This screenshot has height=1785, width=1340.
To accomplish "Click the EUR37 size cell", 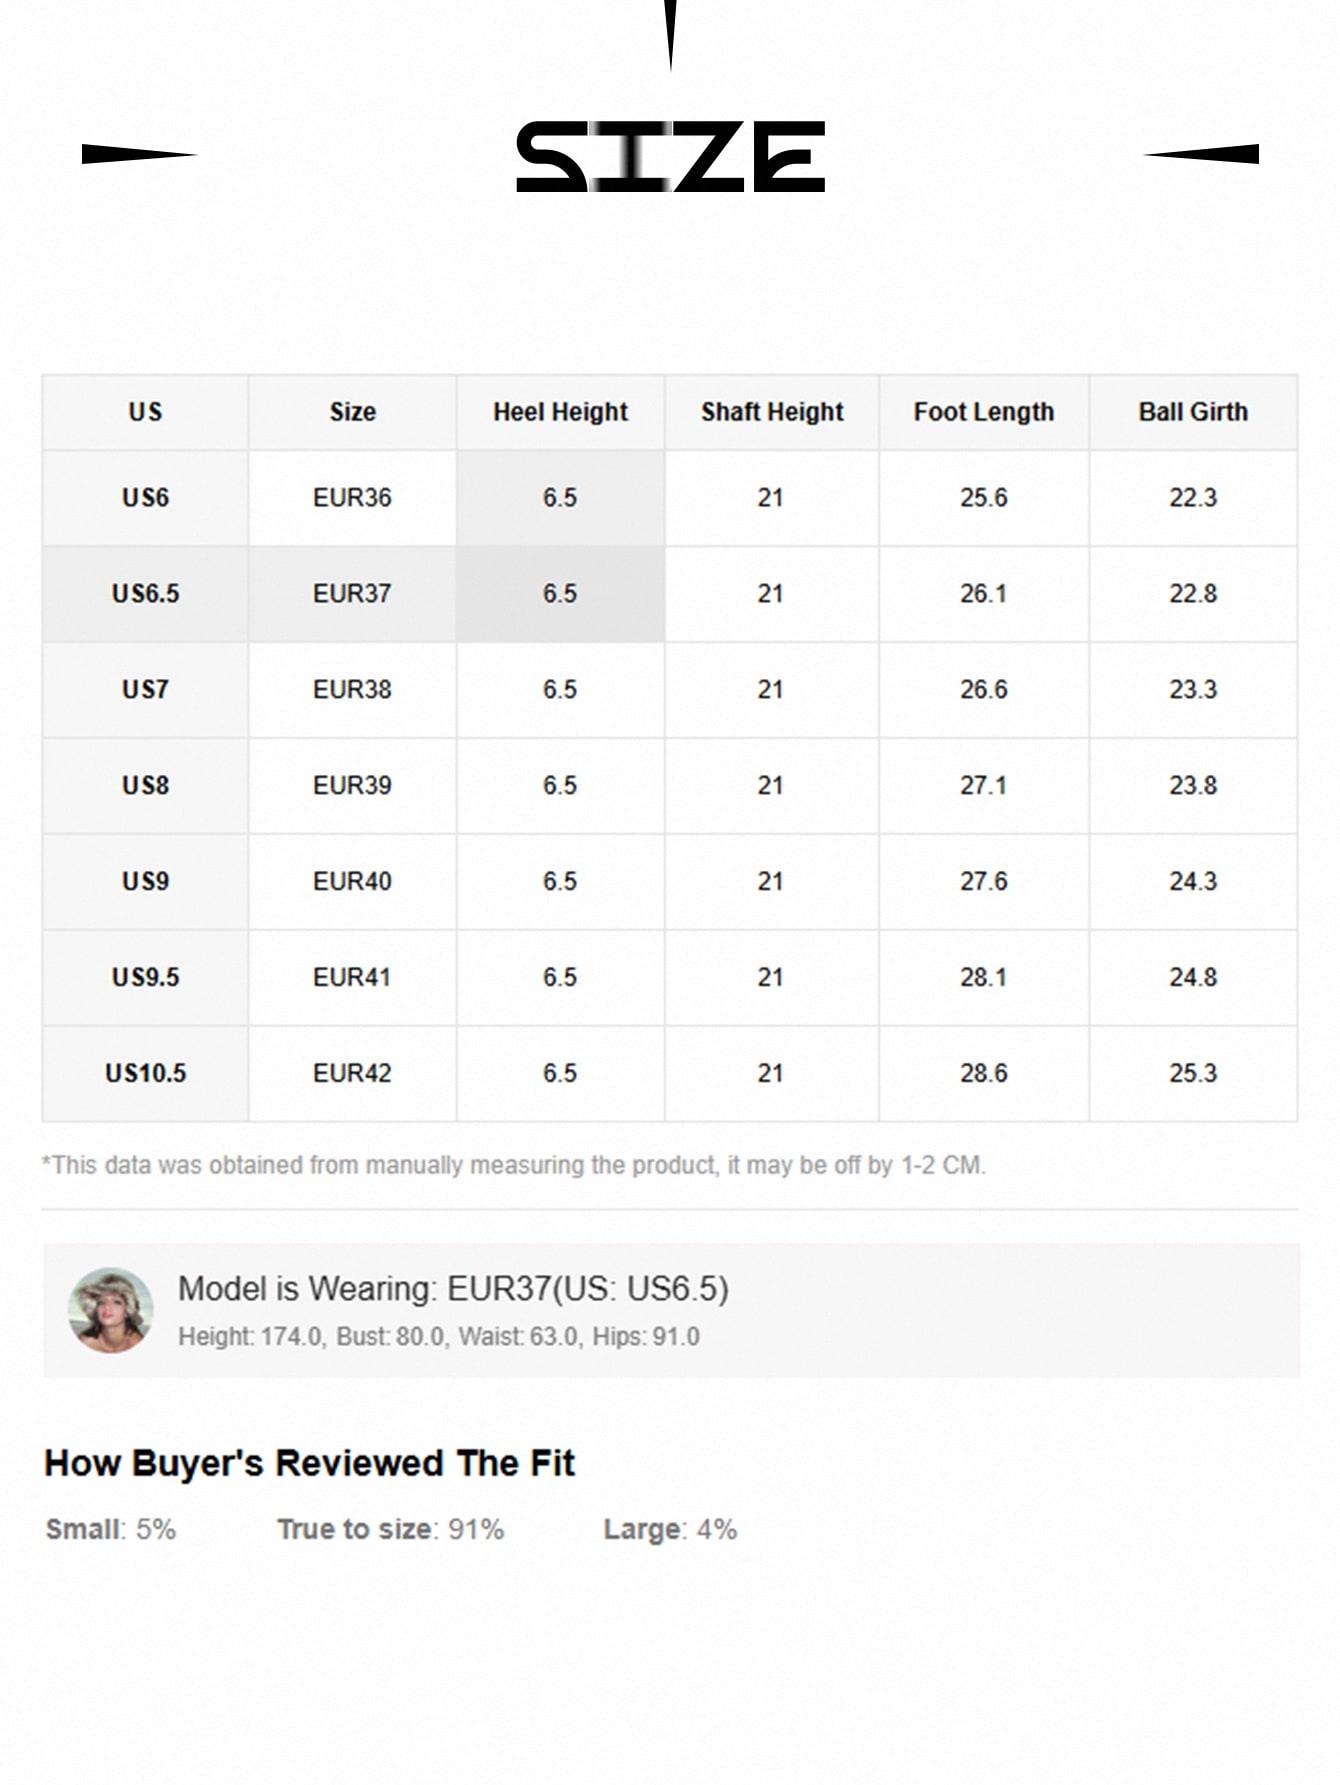I will click(352, 594).
